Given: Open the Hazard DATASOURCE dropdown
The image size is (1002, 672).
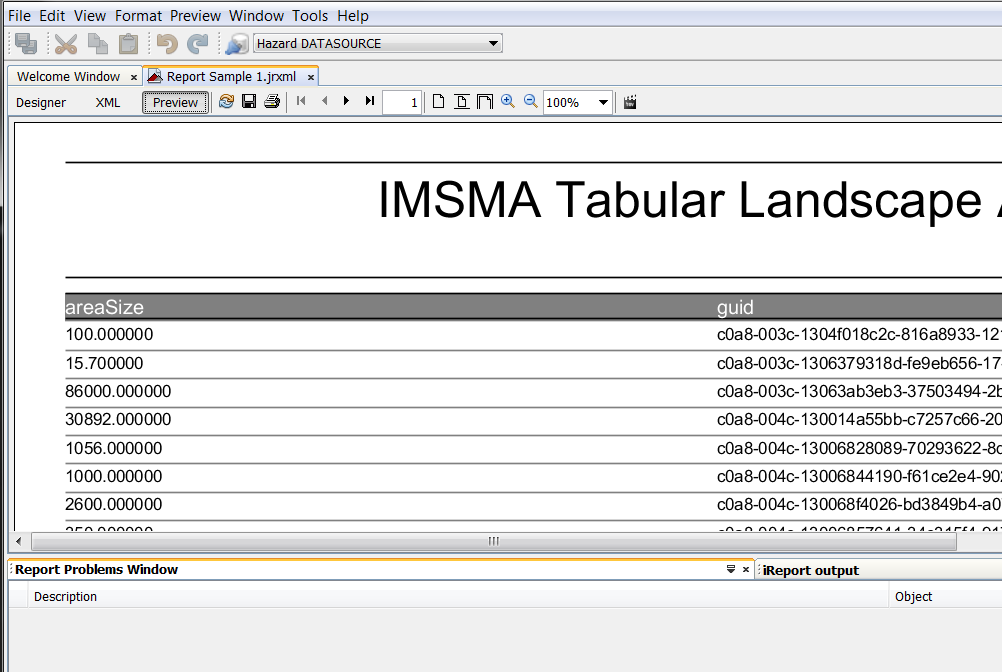Looking at the screenshot, I should 493,43.
